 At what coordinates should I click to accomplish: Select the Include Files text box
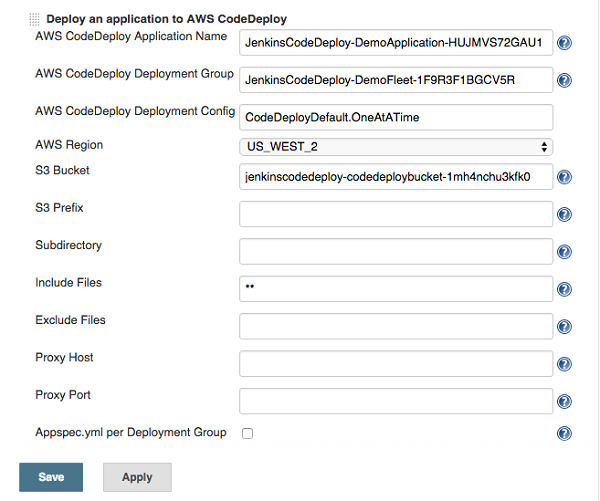click(x=396, y=288)
